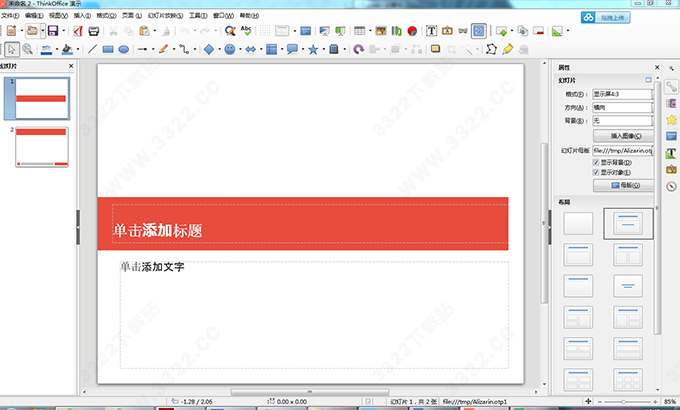Image resolution: width=680 pixels, height=410 pixels.
Task: Expand the Open folder dropdown arrow
Action: [42, 31]
